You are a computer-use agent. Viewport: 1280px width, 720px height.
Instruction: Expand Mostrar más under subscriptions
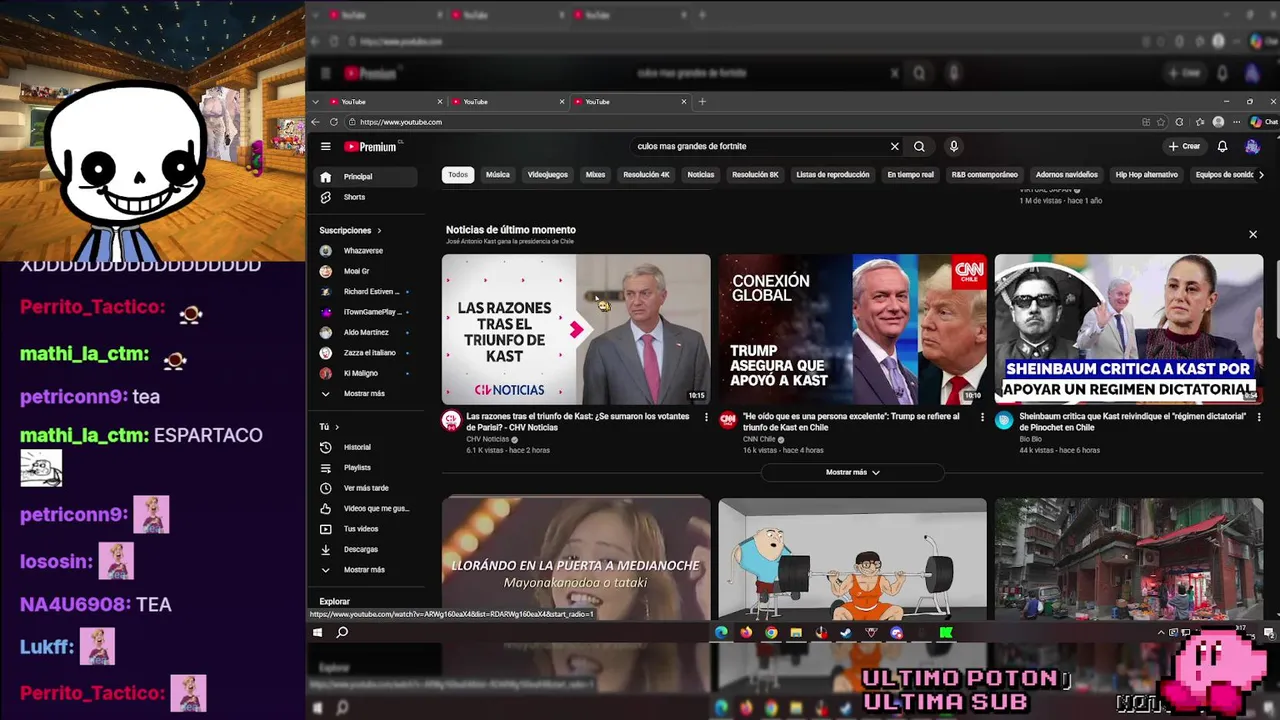366,393
